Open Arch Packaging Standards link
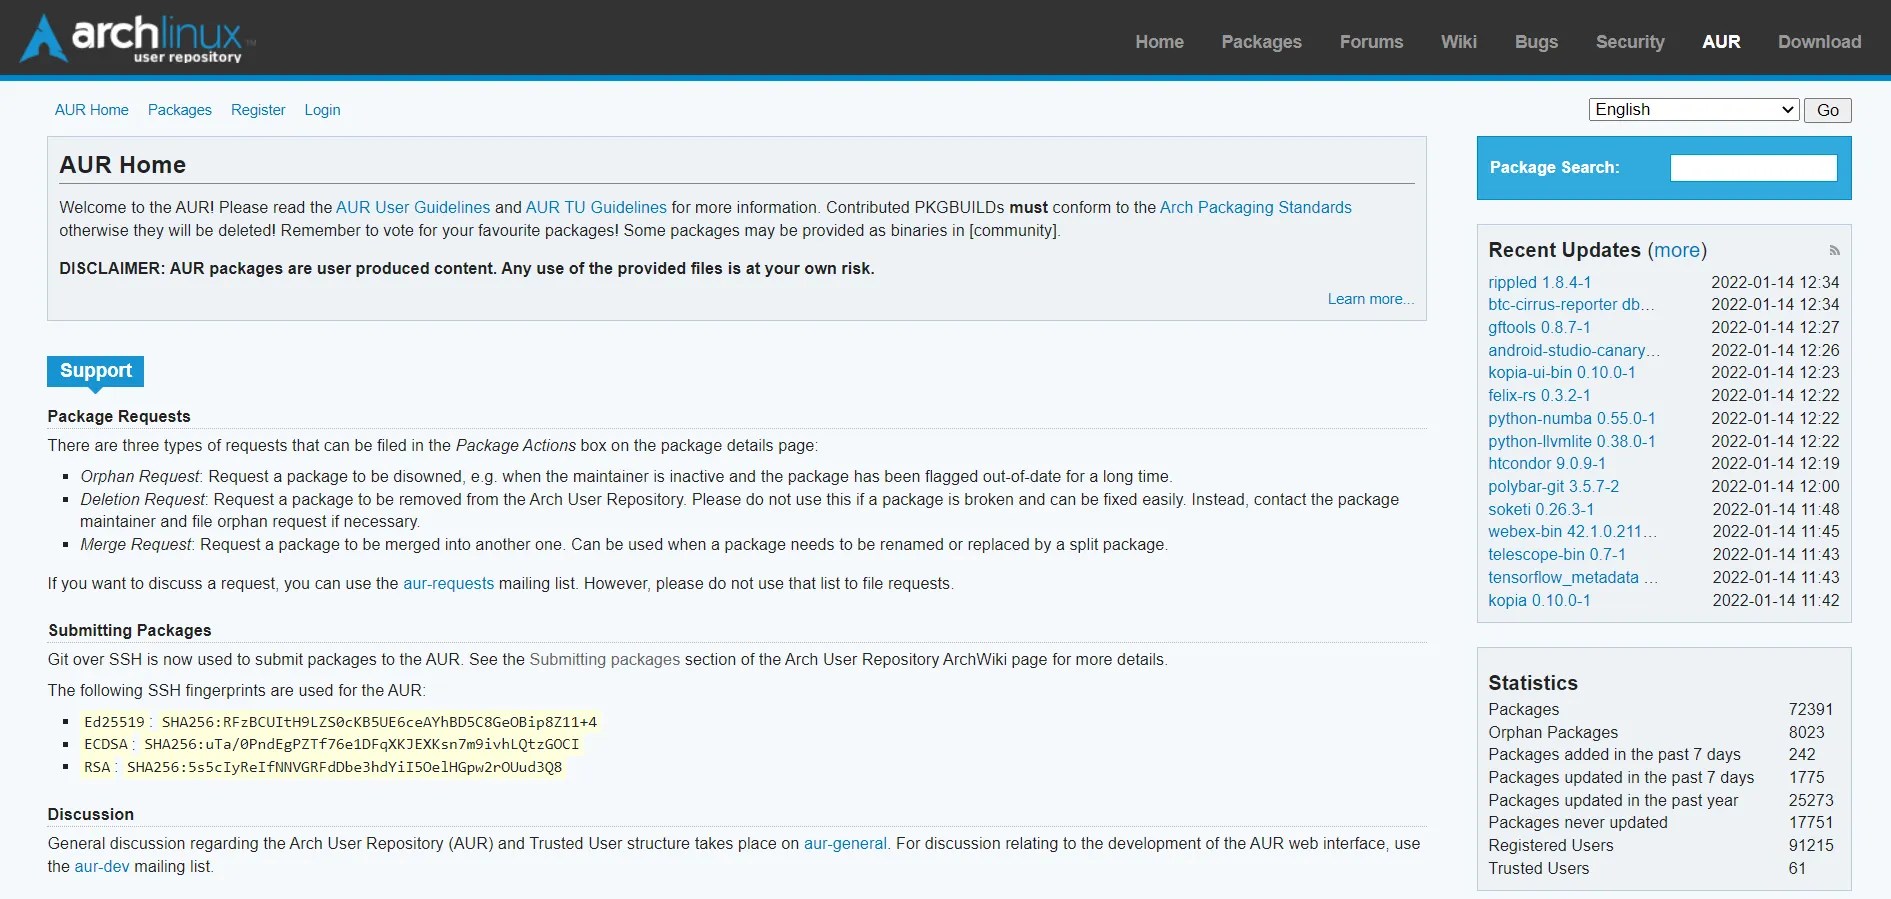 point(1256,208)
